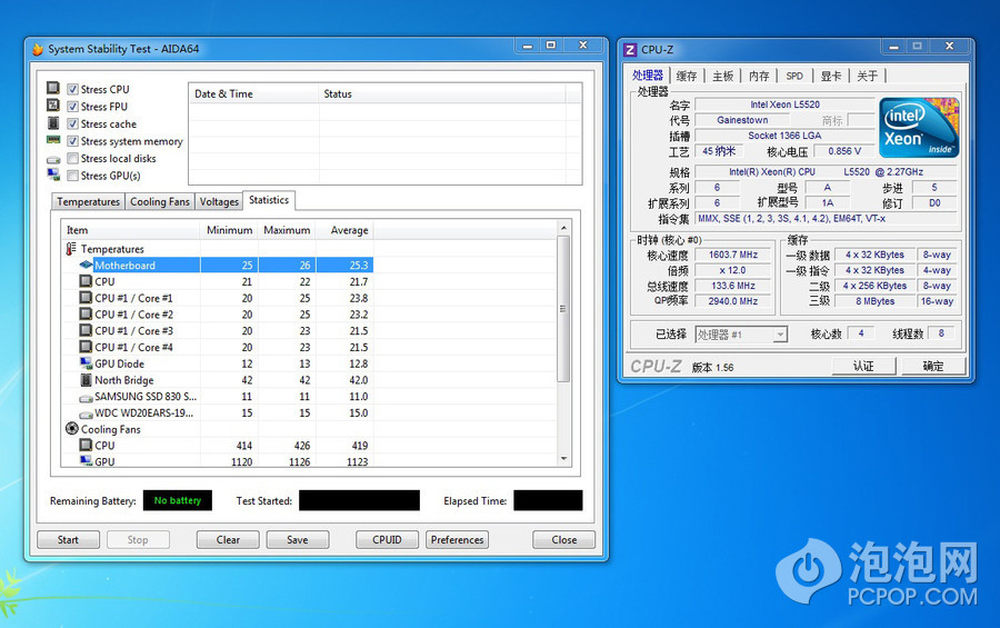Viewport: 1000px width, 628px height.
Task: Click the Close button in AIDA64
Action: pos(564,540)
